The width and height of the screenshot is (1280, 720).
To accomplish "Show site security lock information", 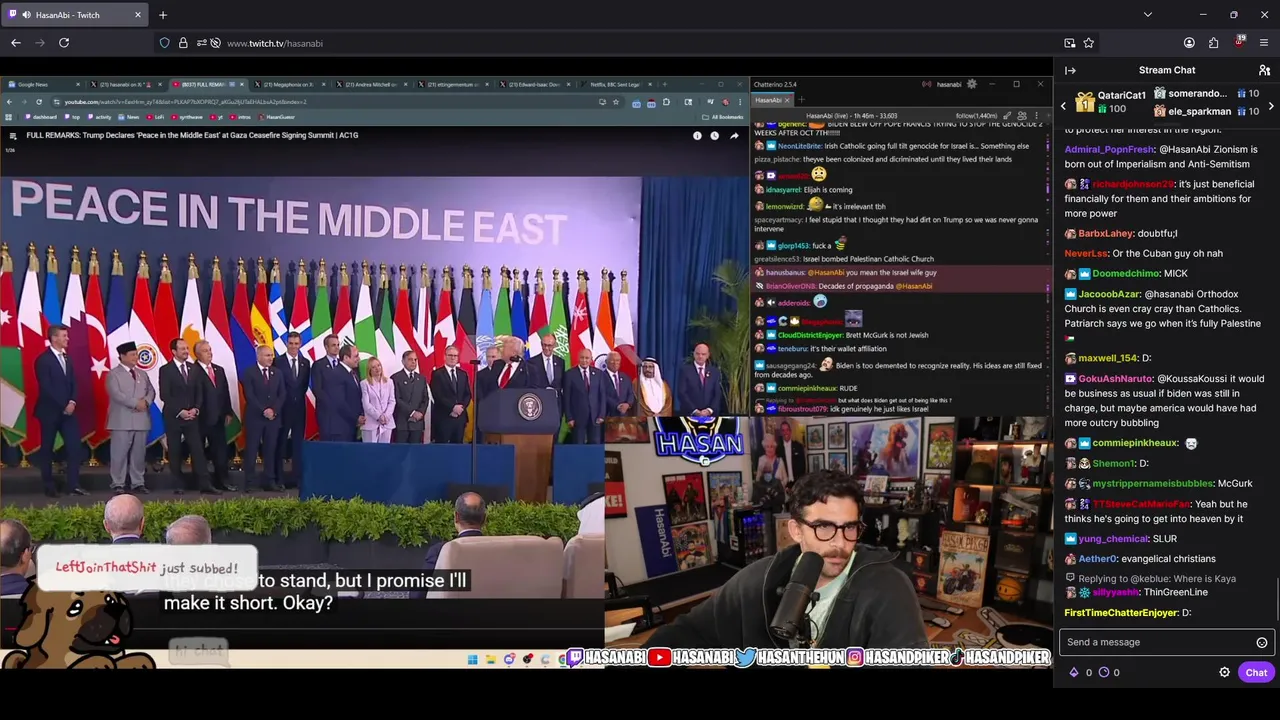I will 183,43.
